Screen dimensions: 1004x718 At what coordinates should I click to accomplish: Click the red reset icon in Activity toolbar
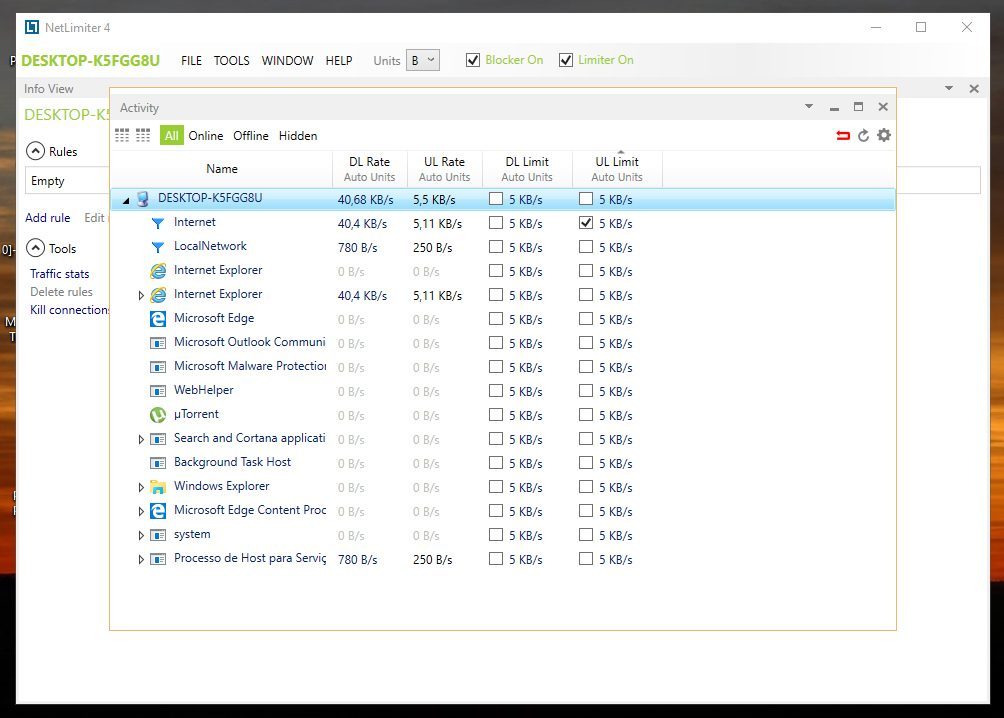[843, 135]
